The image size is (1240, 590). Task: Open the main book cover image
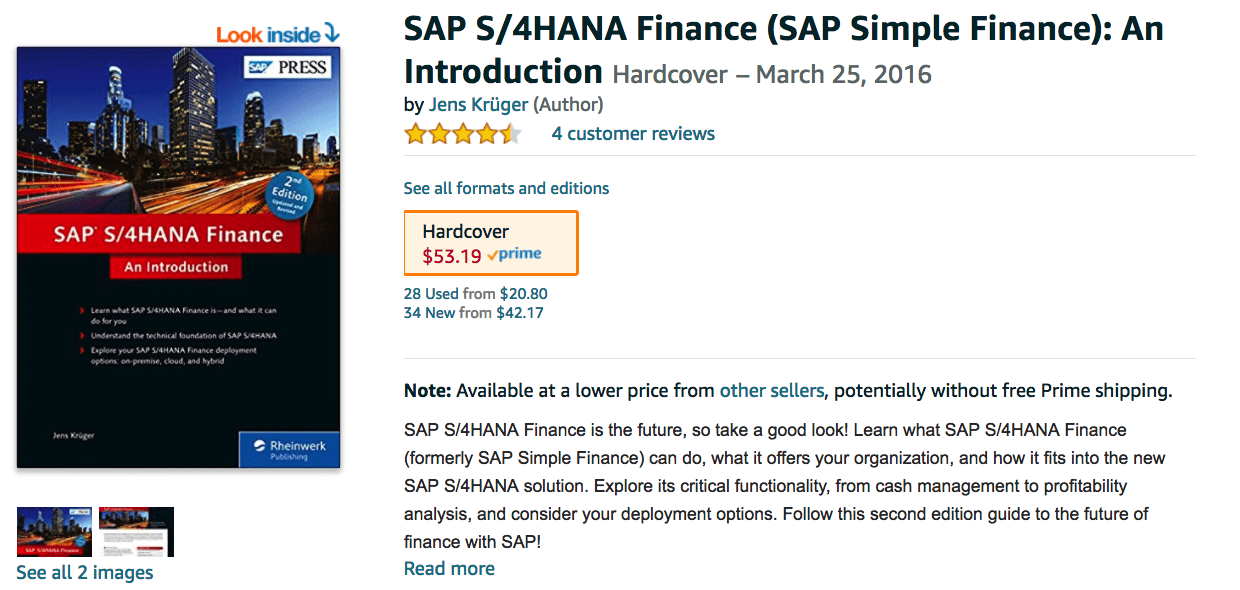tap(179, 257)
